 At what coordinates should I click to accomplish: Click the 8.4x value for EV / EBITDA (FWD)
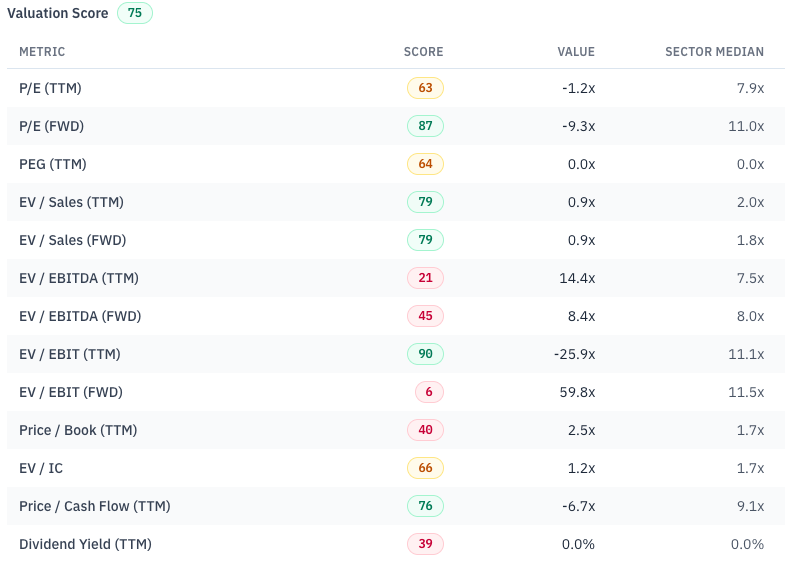pos(581,317)
